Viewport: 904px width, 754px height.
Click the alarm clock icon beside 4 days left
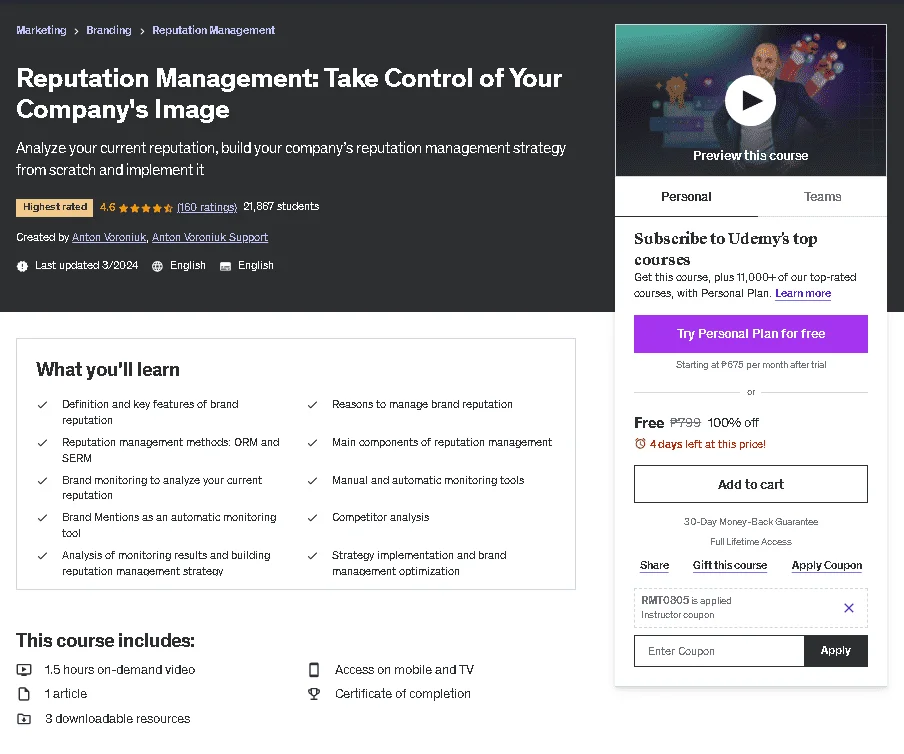point(640,443)
